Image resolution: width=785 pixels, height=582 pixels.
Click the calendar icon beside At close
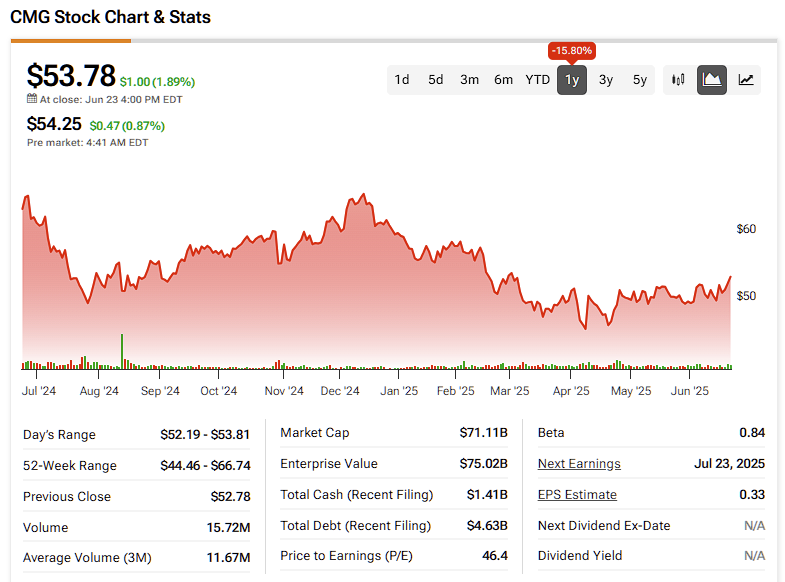(32, 99)
